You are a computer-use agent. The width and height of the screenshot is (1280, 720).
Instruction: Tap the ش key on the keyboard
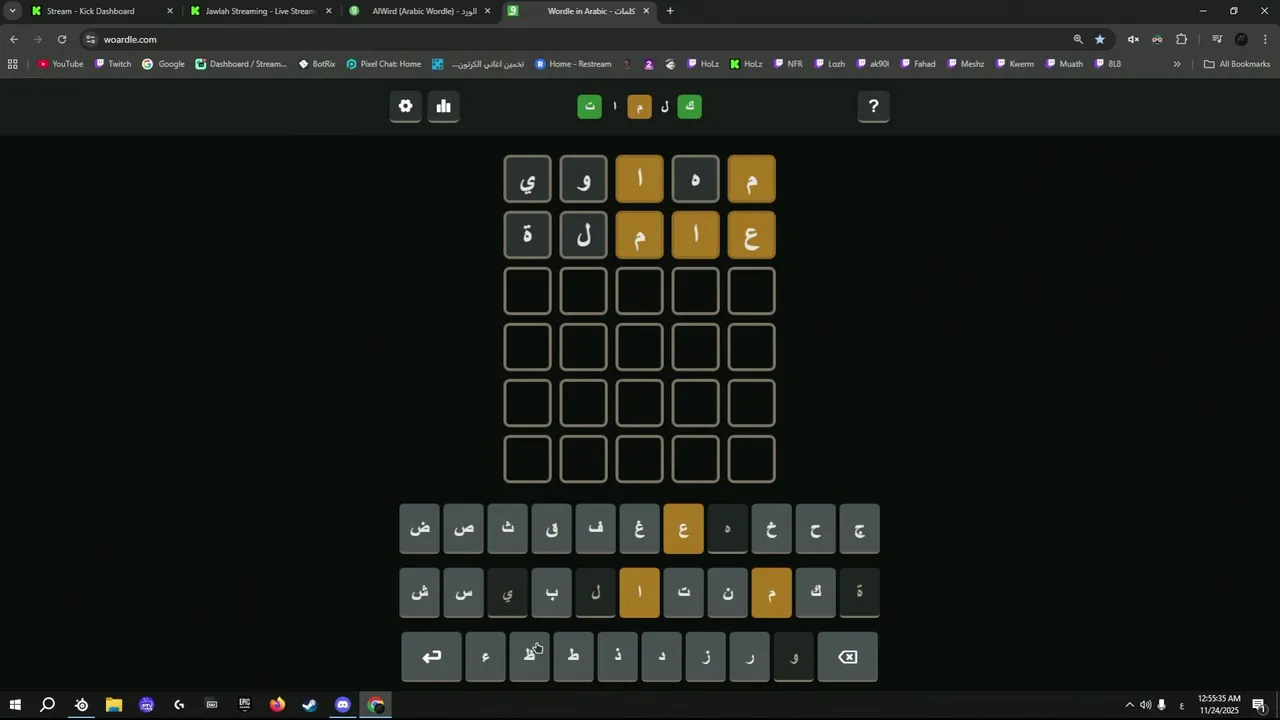pos(420,593)
